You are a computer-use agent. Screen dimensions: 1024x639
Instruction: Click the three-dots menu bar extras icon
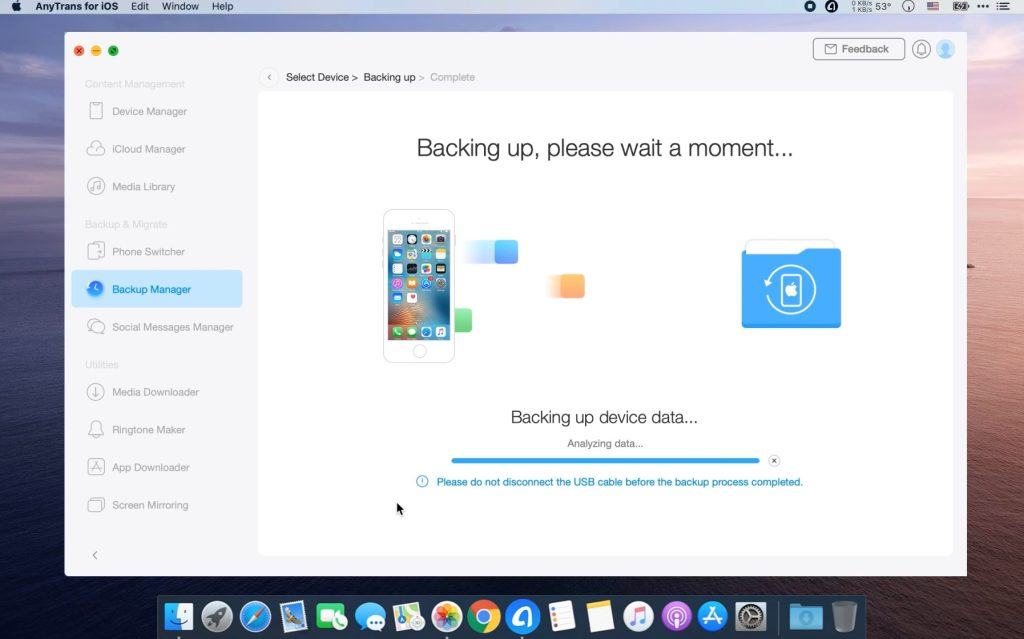(983, 7)
